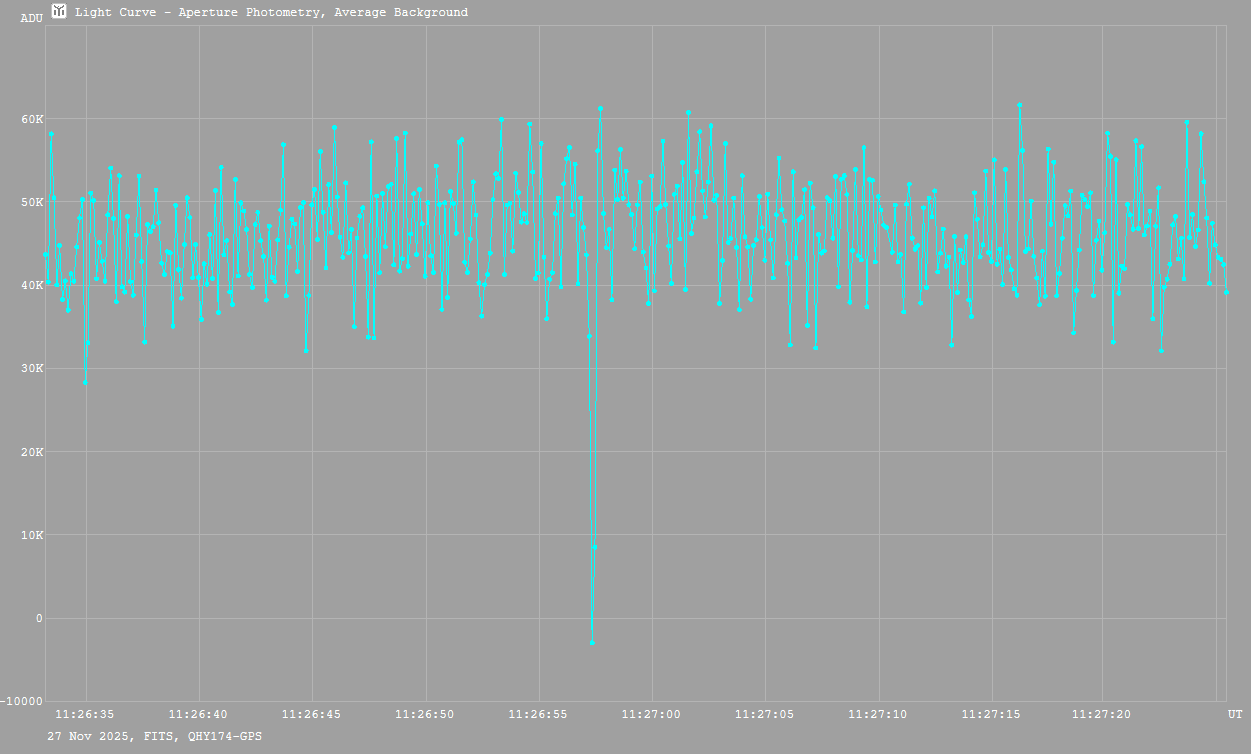1251x754 pixels.
Task: Click the 11:27:00 time axis tick label
Action: pyautogui.click(x=652, y=714)
